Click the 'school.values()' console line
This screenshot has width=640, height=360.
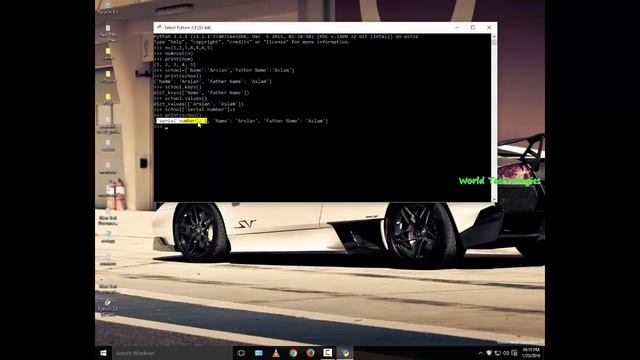click(180, 98)
